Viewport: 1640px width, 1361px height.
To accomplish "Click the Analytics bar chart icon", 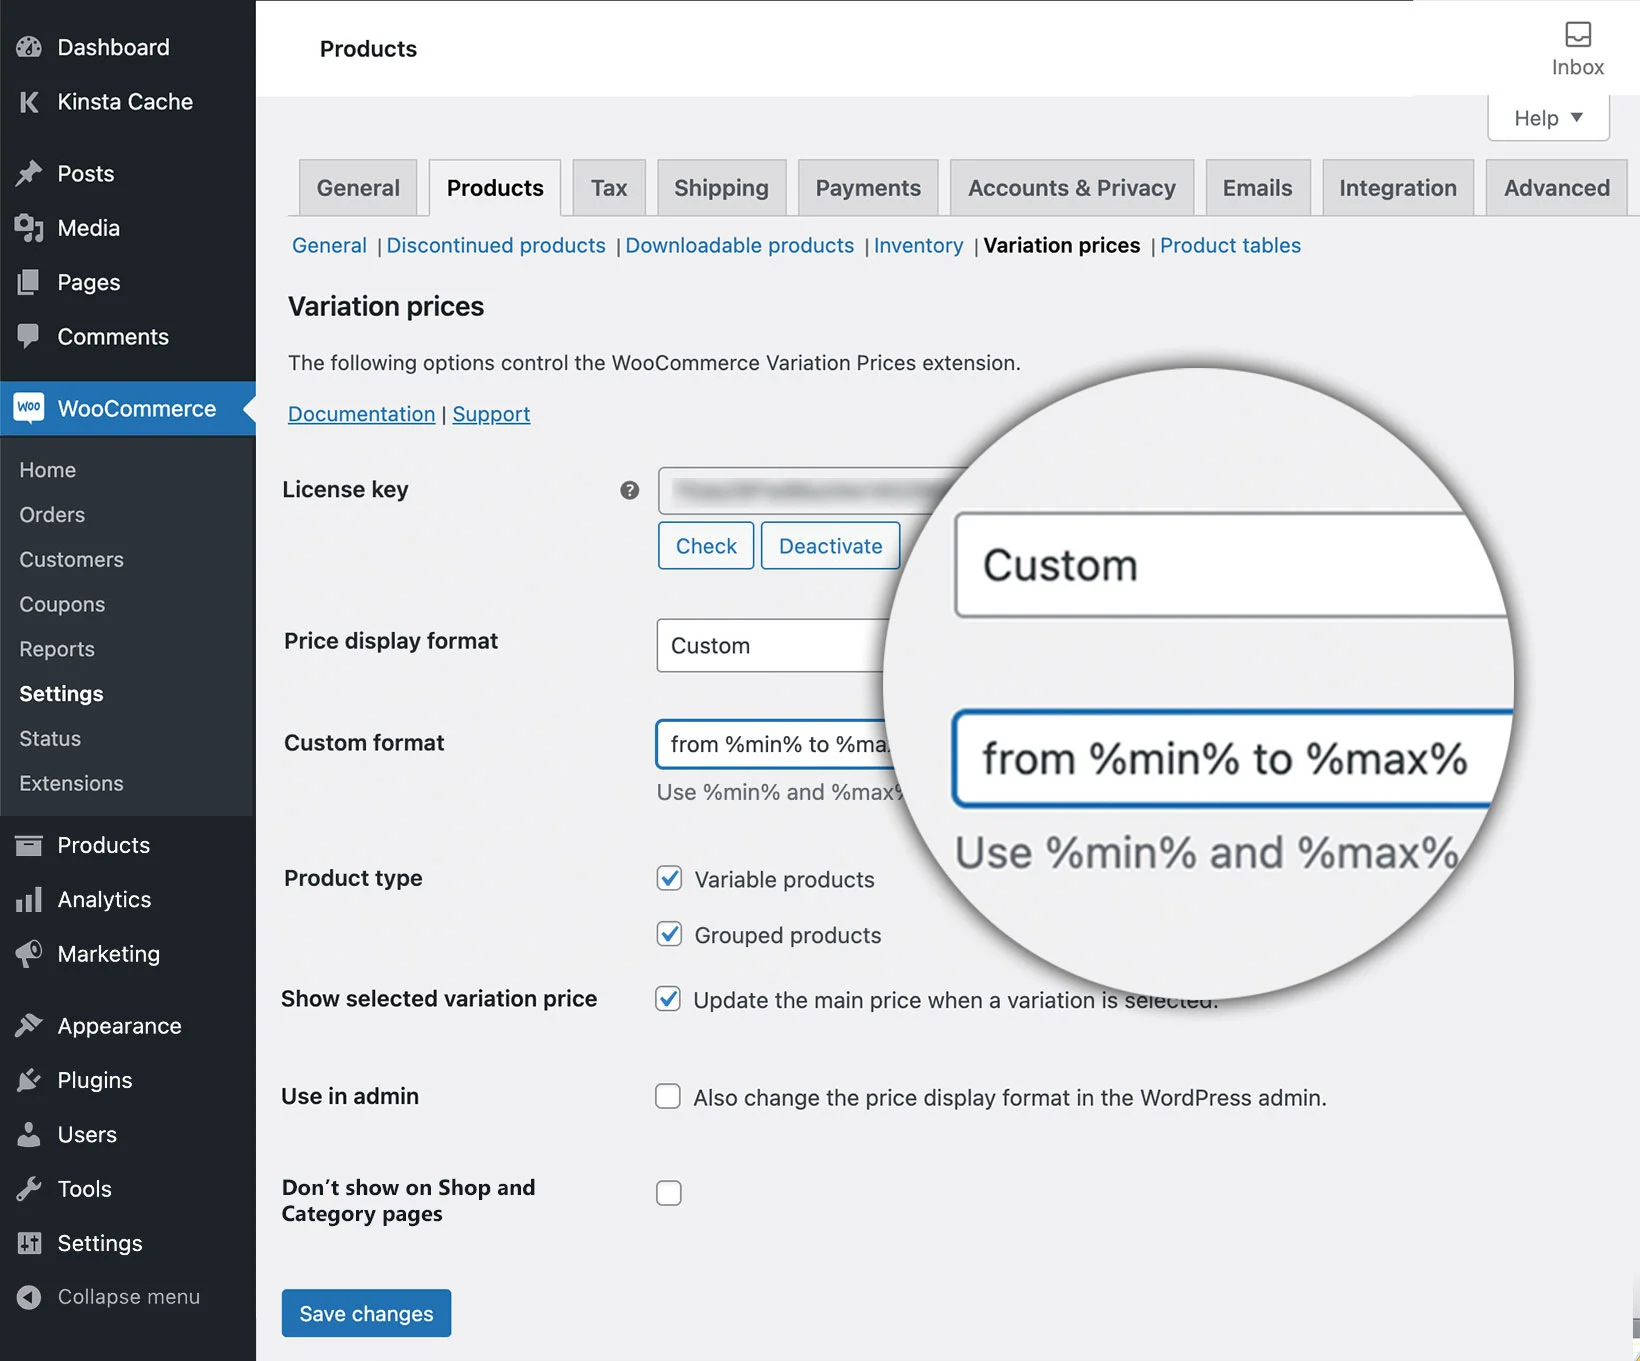I will pos(29,900).
